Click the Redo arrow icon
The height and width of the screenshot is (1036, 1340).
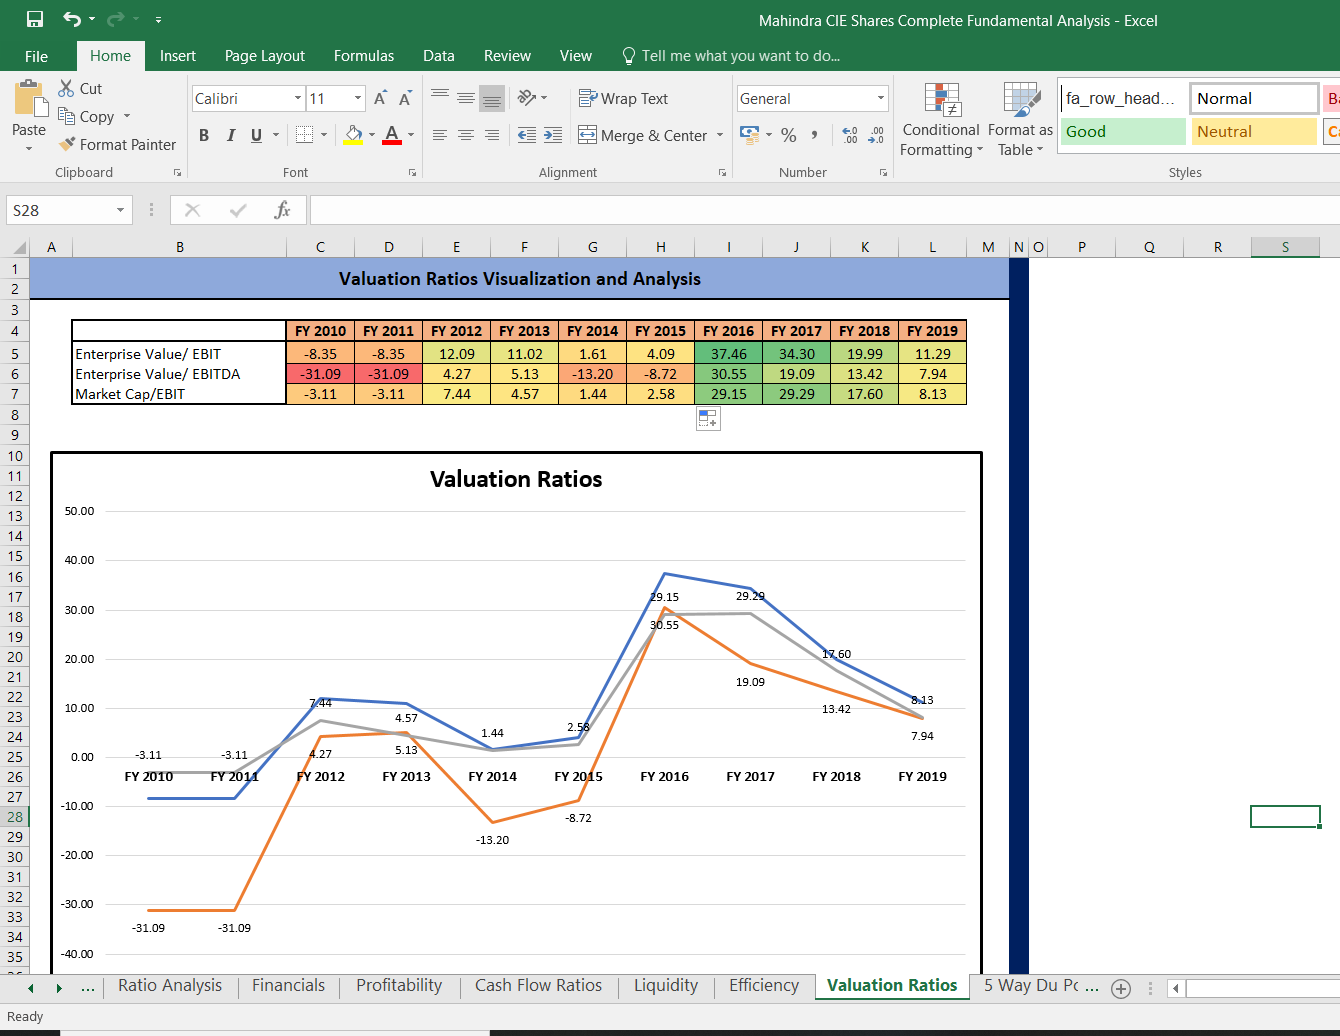click(x=115, y=19)
